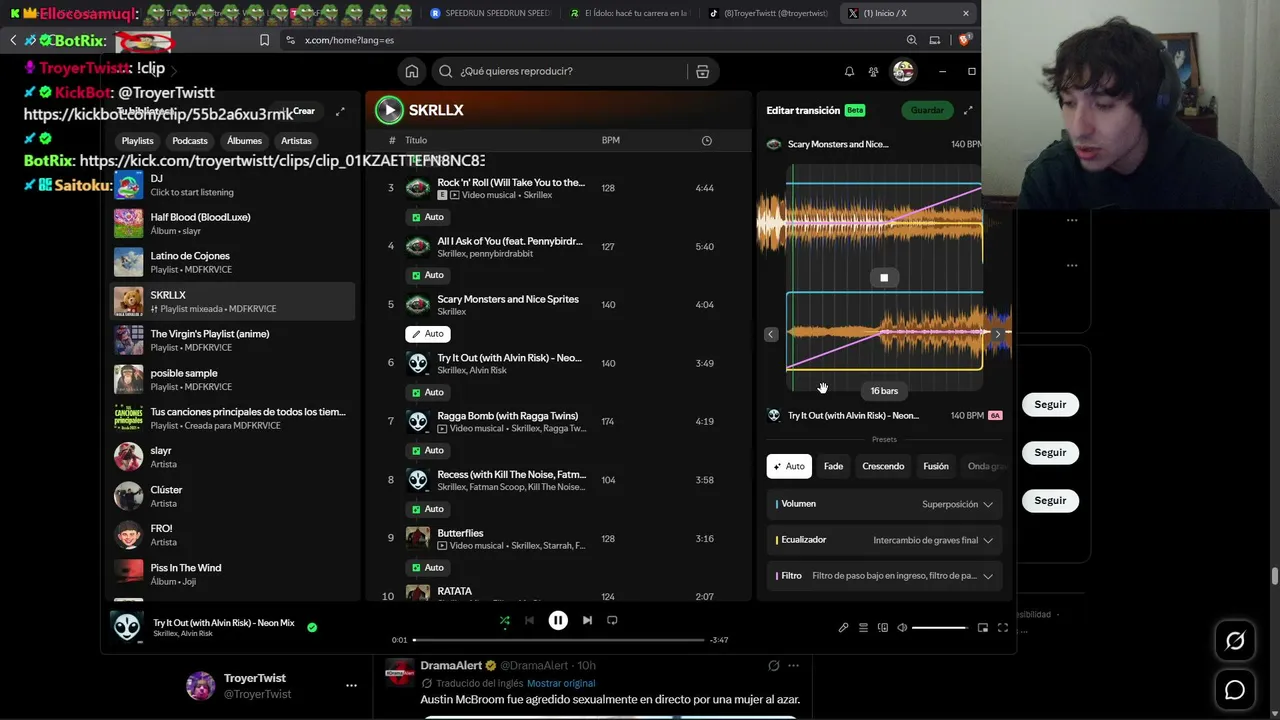1280x720 pixels.
Task: Toggle the Auto transition under the Try It Out track row
Action: click(428, 392)
